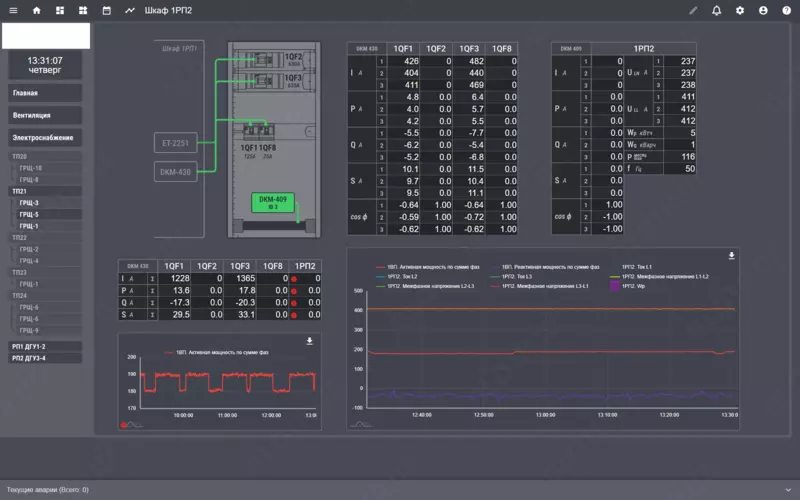Select the green DKM-409 device block
Viewport: 800px width, 500px height.
coord(273,203)
